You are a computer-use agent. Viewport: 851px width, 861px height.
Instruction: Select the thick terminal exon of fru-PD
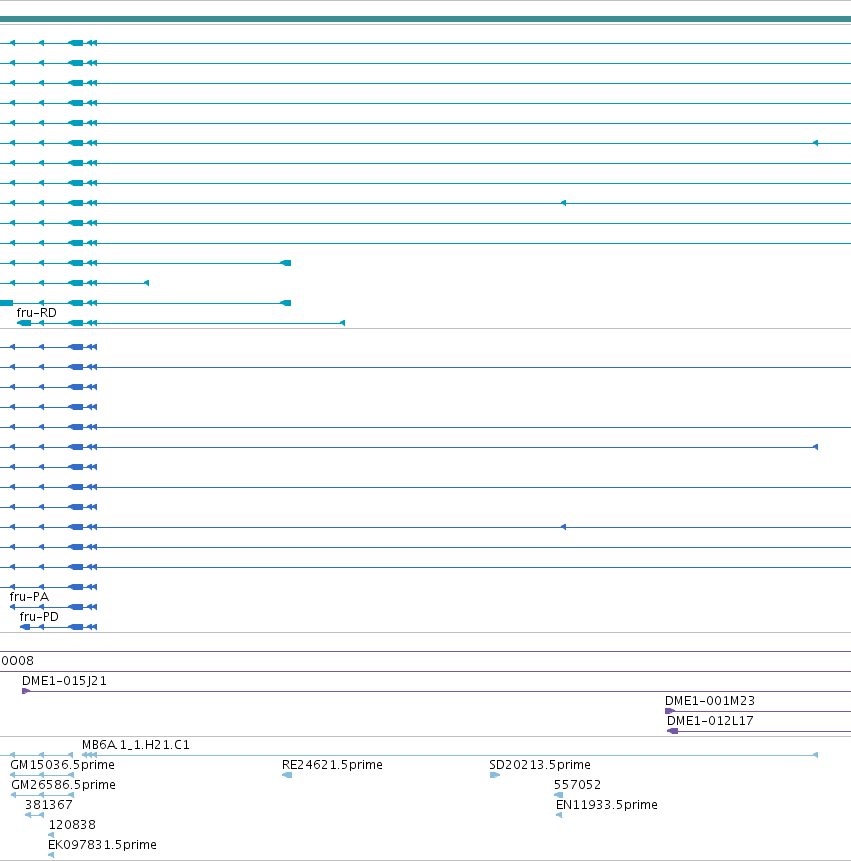[x=25, y=627]
